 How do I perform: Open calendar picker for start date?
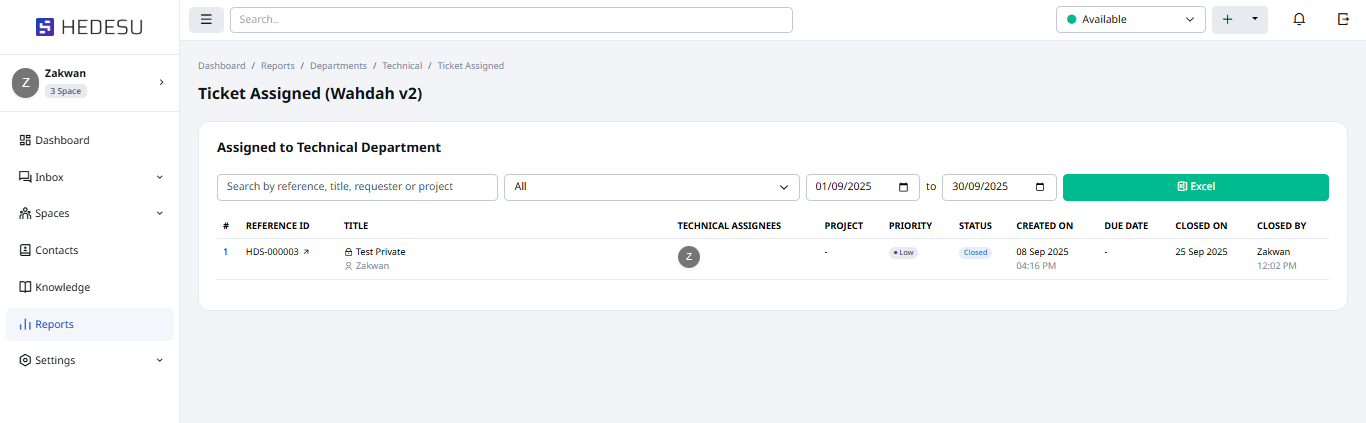[x=903, y=187]
